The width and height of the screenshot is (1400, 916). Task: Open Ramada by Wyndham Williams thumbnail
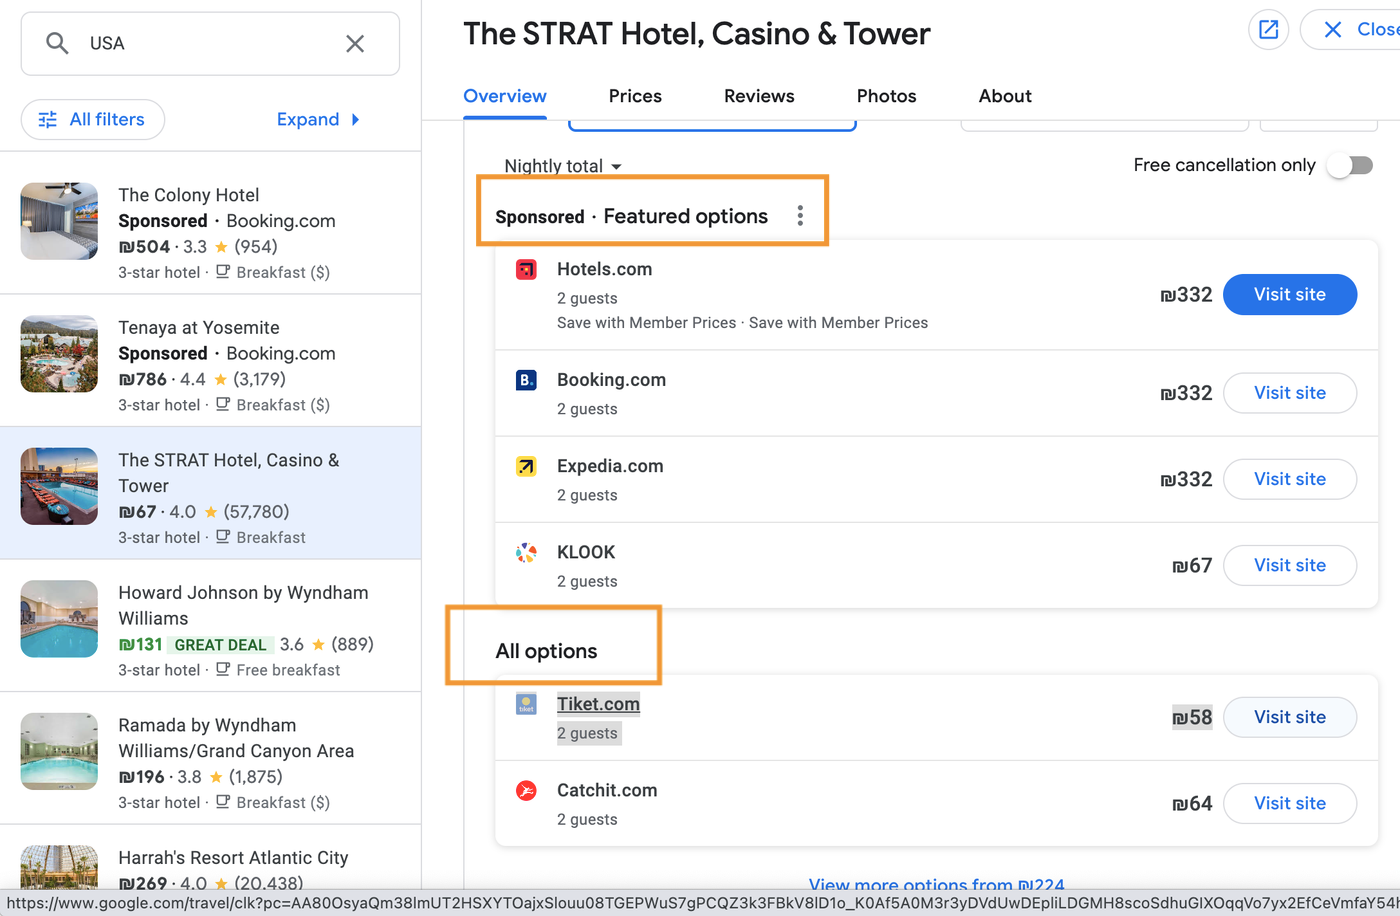[59, 751]
